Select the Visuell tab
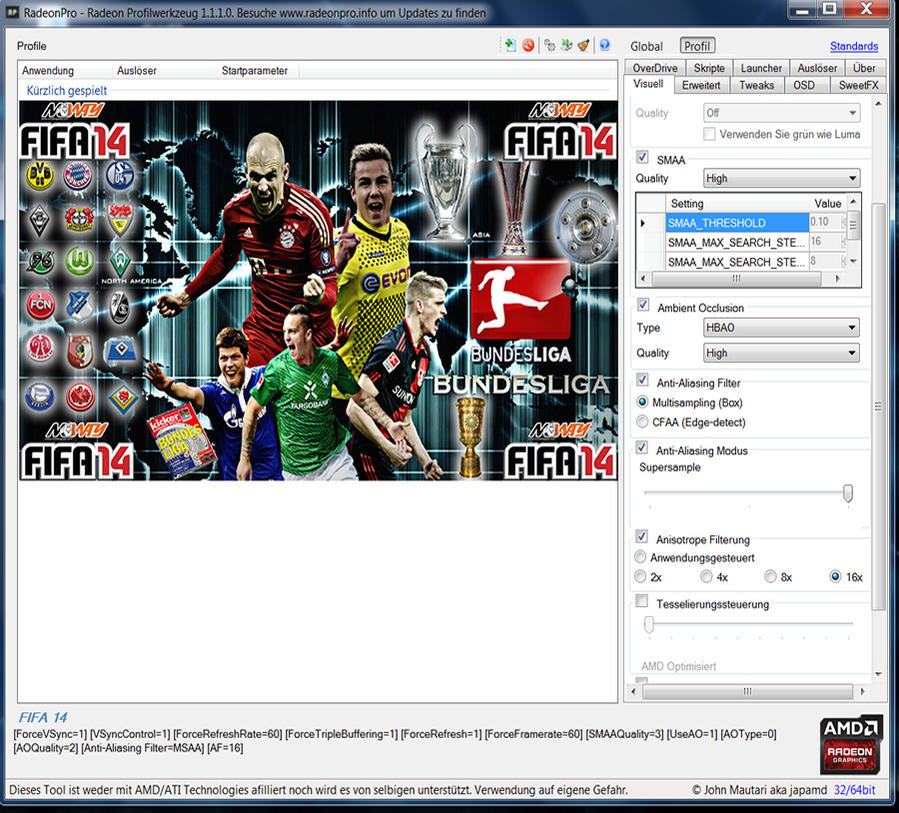The image size is (899, 813). 648,84
